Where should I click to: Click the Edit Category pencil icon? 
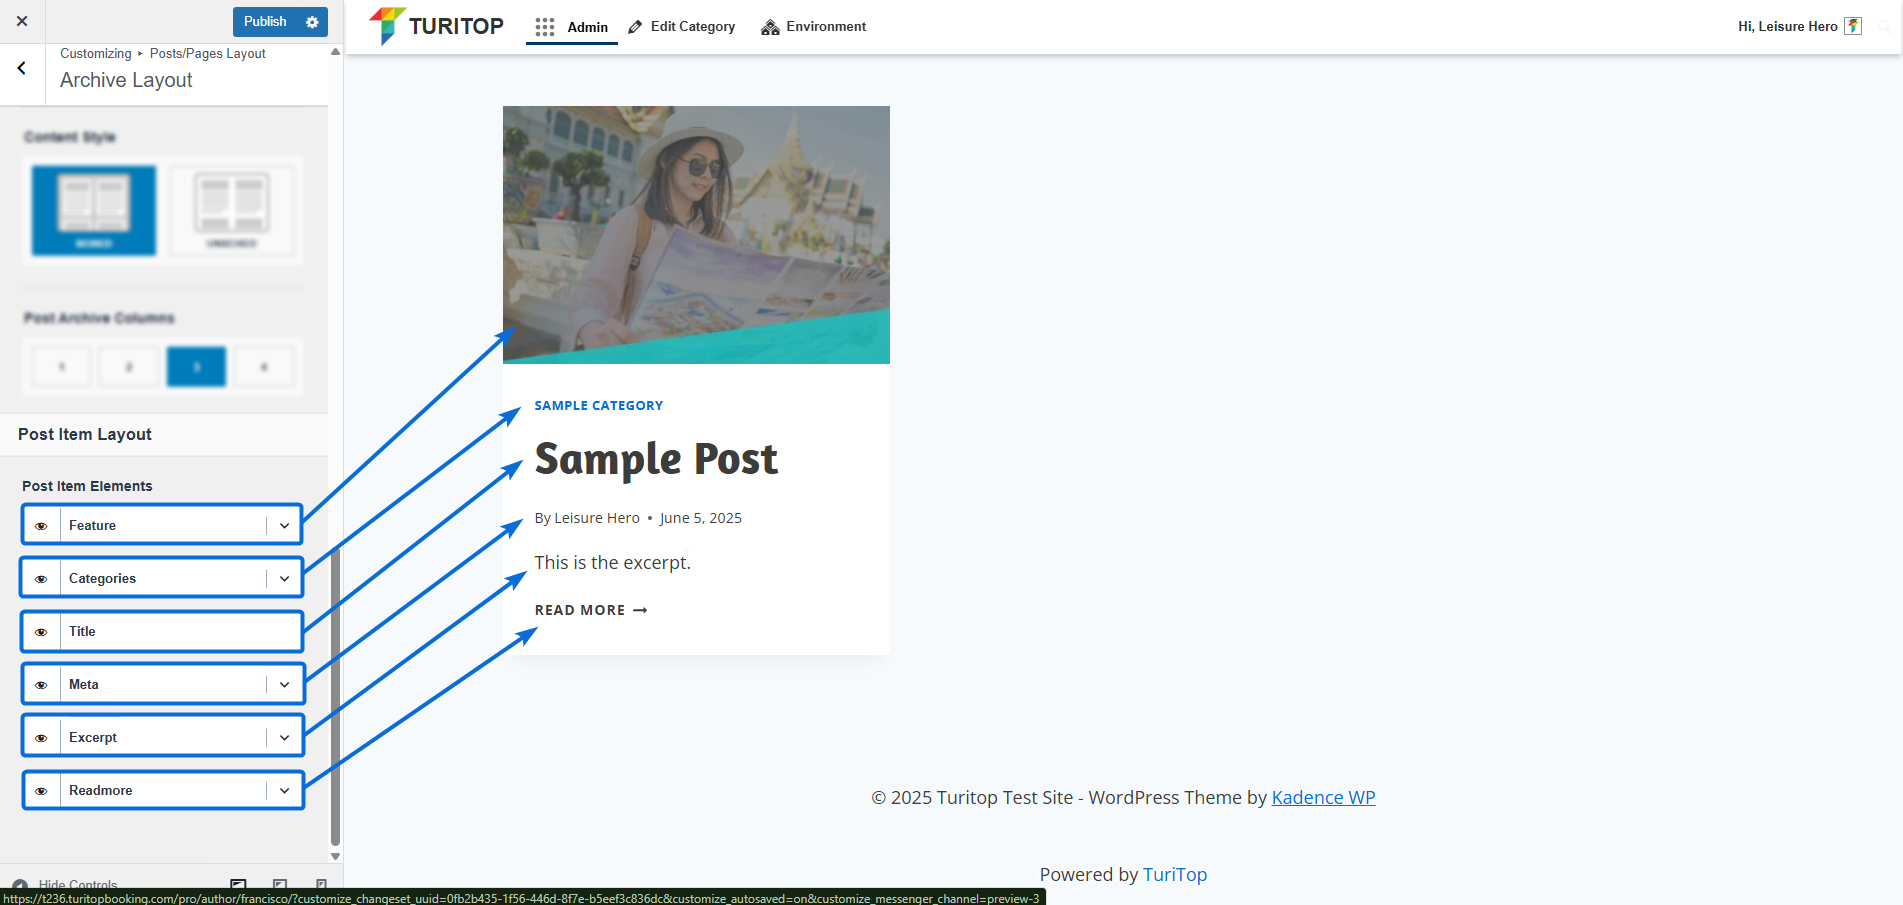tap(635, 27)
